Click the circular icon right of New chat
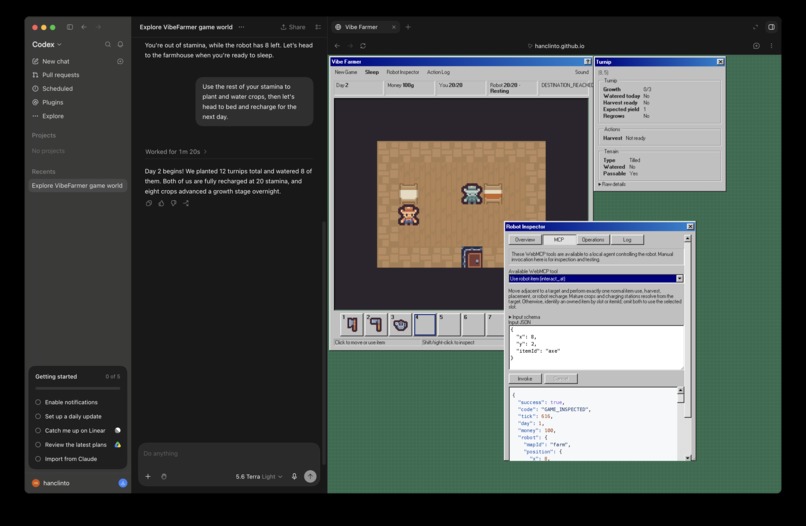This screenshot has height=526, width=806. (120, 61)
